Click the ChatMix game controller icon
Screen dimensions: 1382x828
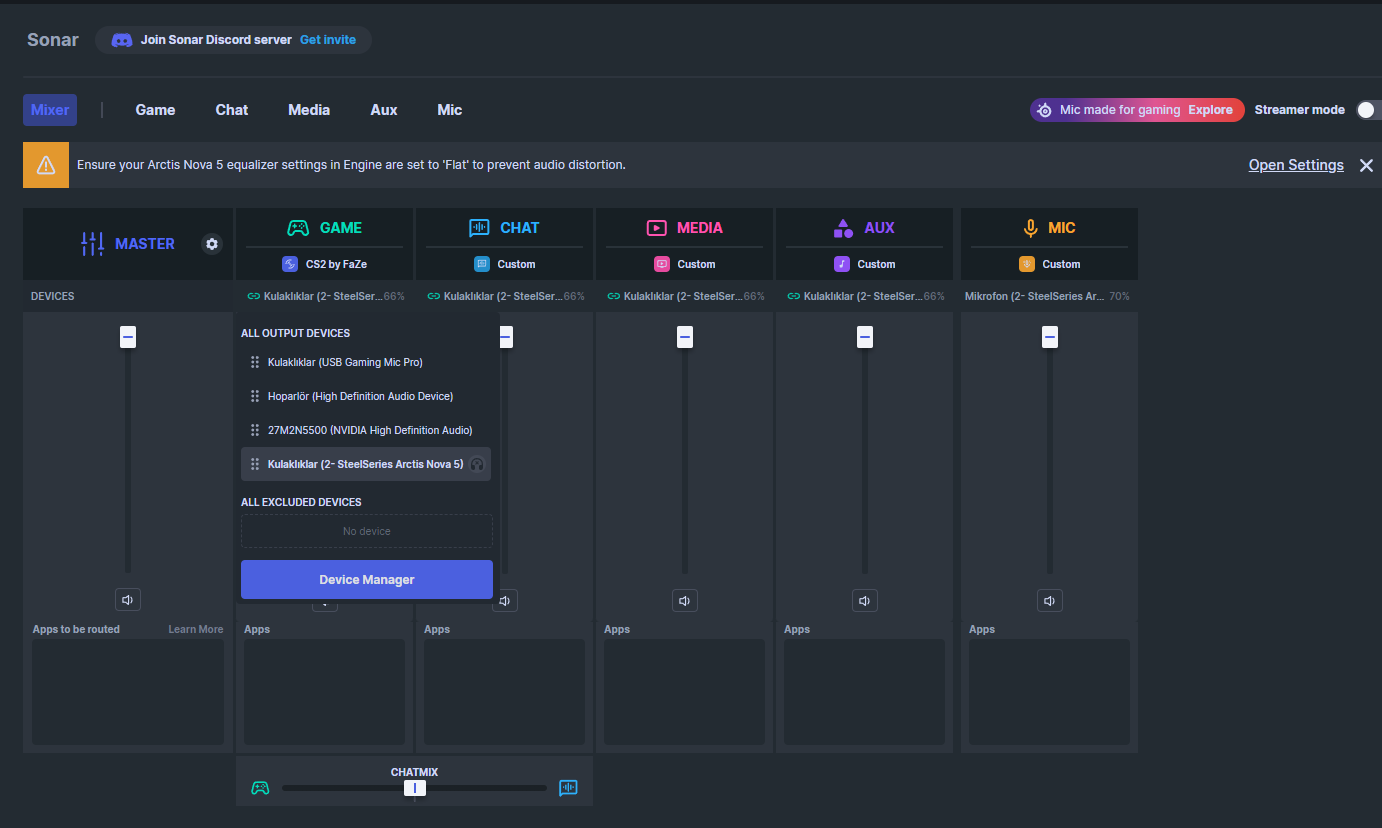260,788
